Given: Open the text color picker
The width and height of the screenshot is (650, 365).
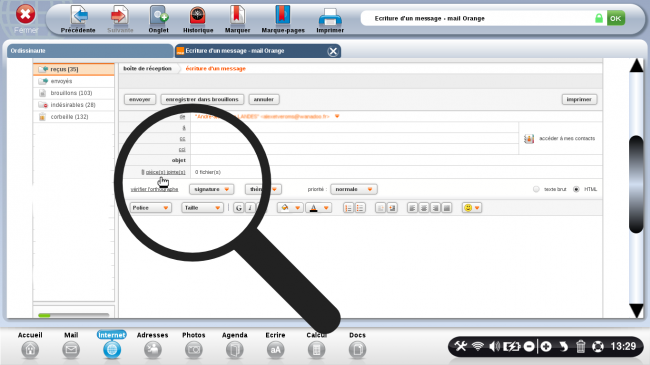Looking at the screenshot, I should coord(318,208).
